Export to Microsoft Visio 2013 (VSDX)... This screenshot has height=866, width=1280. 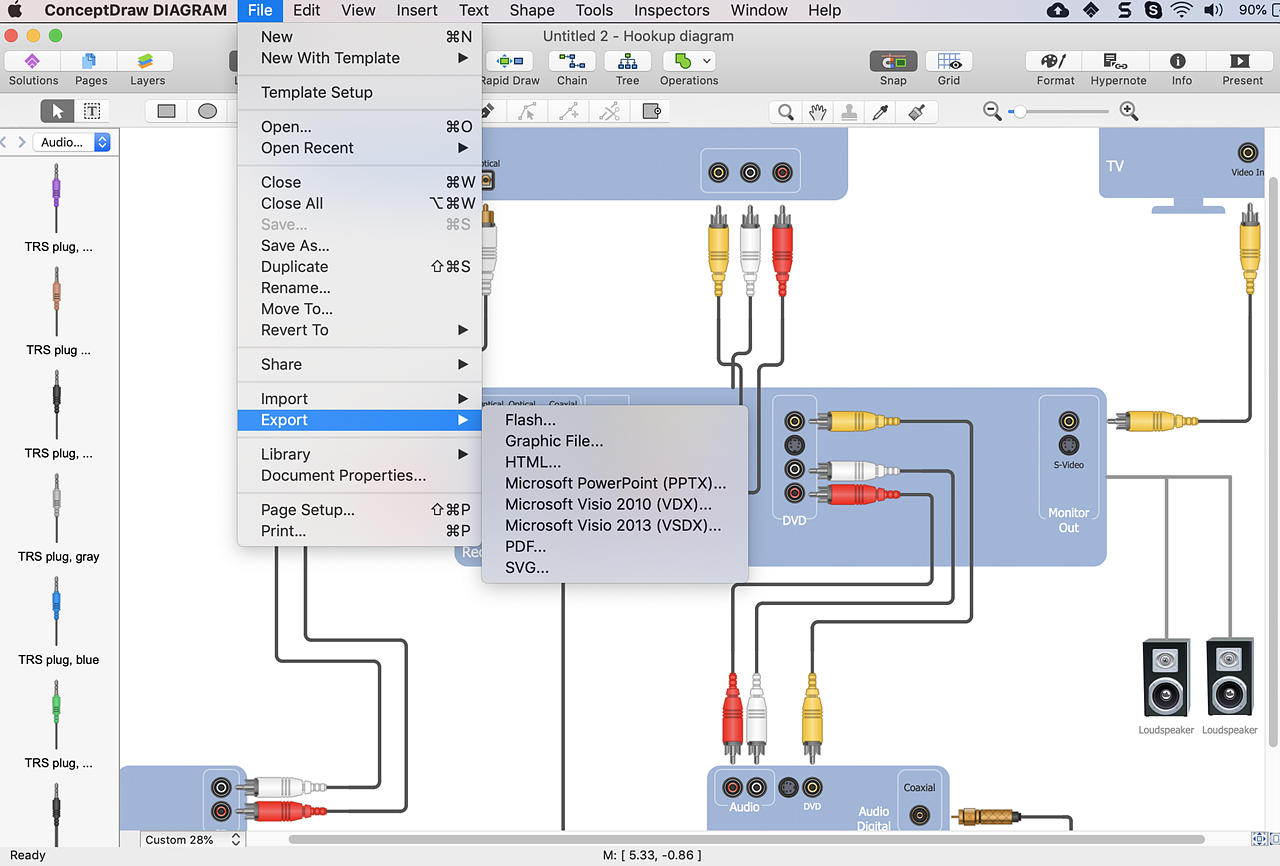pyautogui.click(x=615, y=525)
